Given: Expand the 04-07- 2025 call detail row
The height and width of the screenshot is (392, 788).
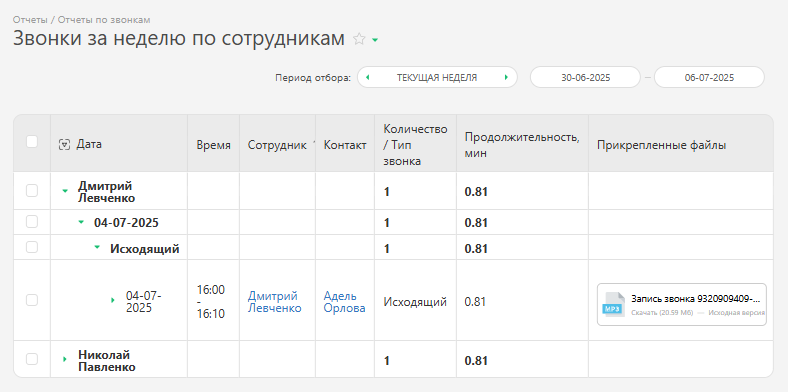Looking at the screenshot, I should 113,300.
